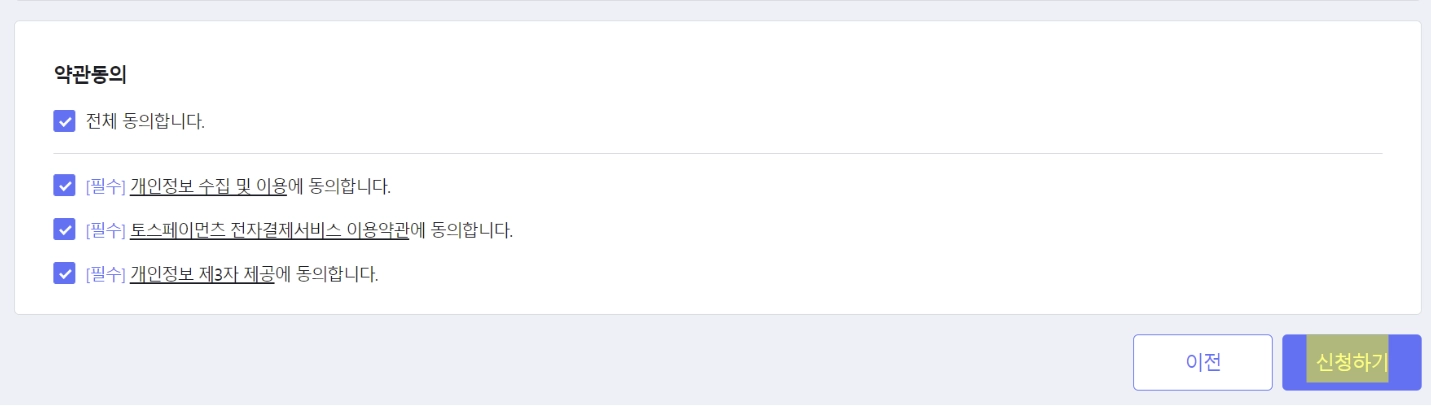Image resolution: width=1431 pixels, height=406 pixels.
Task: Click the 약관동의 section heading
Action: tap(90, 74)
